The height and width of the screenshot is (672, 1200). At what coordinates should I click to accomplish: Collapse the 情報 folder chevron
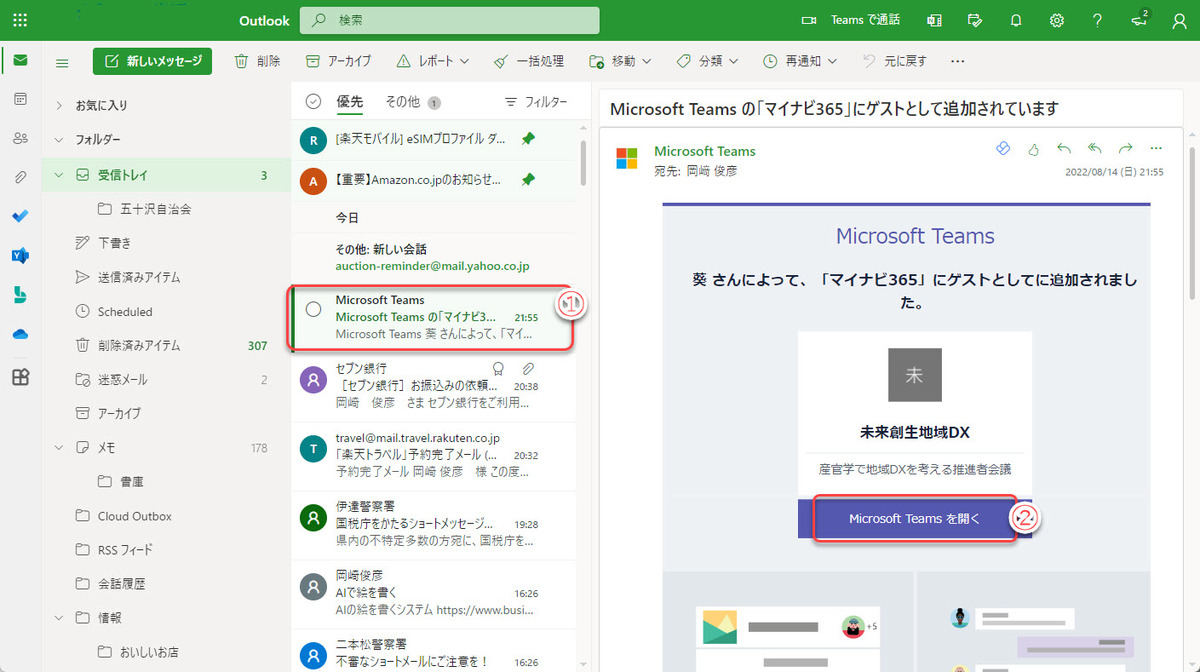(x=58, y=618)
